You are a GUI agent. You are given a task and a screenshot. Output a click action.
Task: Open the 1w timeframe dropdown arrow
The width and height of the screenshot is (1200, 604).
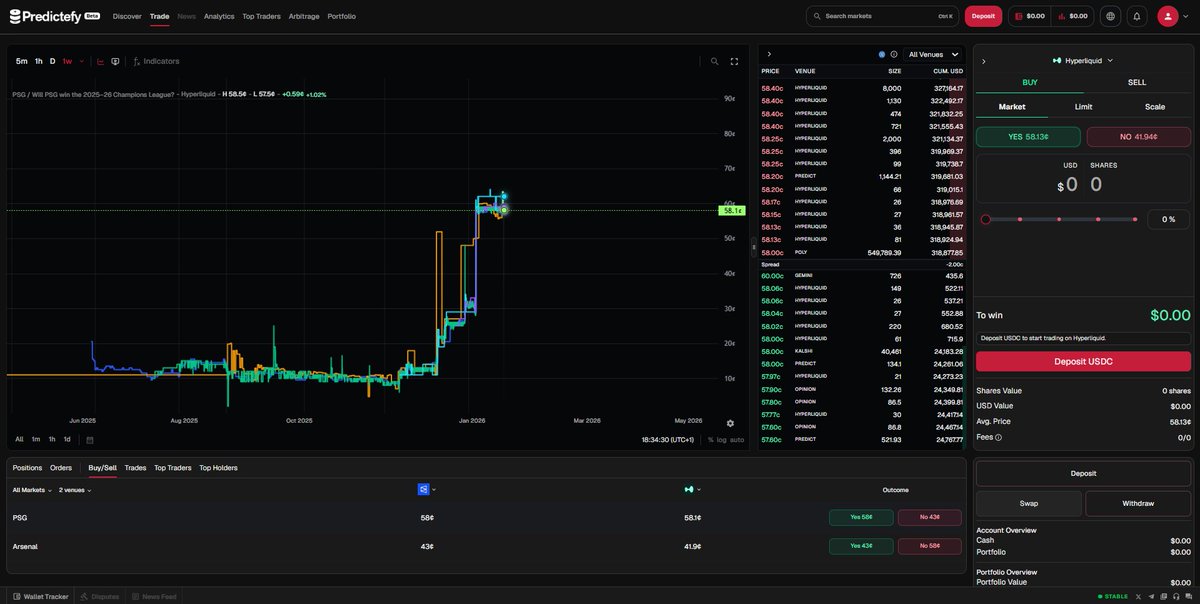[82, 61]
